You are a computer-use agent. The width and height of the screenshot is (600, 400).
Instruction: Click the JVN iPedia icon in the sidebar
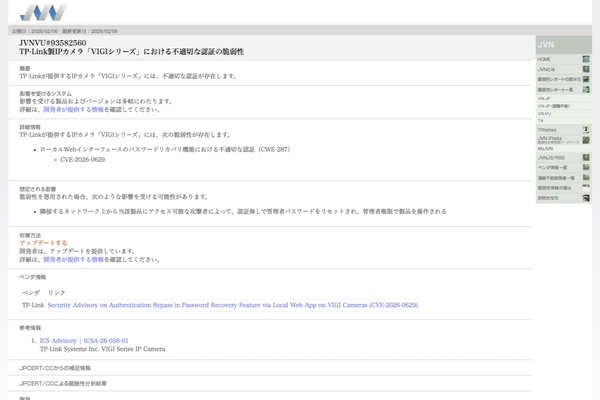(x=586, y=140)
